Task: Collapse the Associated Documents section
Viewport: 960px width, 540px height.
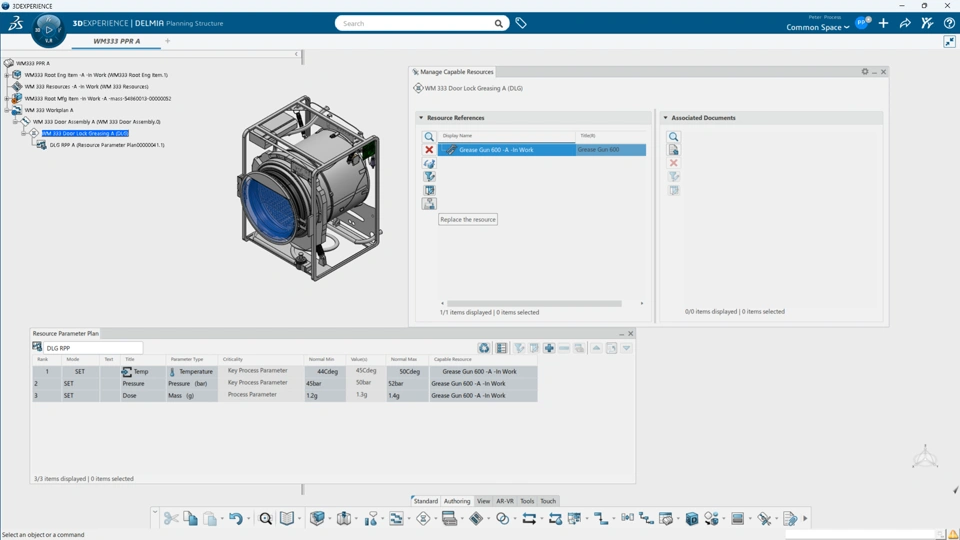Action: (x=666, y=118)
